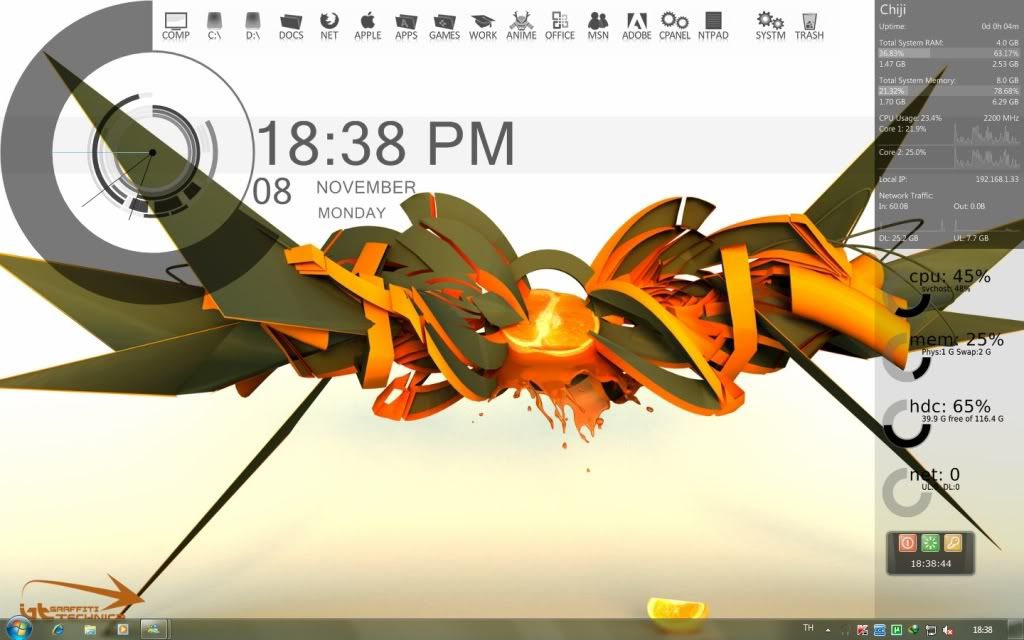The height and width of the screenshot is (640, 1024).
Task: Open the taskbar clock showing 18:38
Action: [x=982, y=630]
